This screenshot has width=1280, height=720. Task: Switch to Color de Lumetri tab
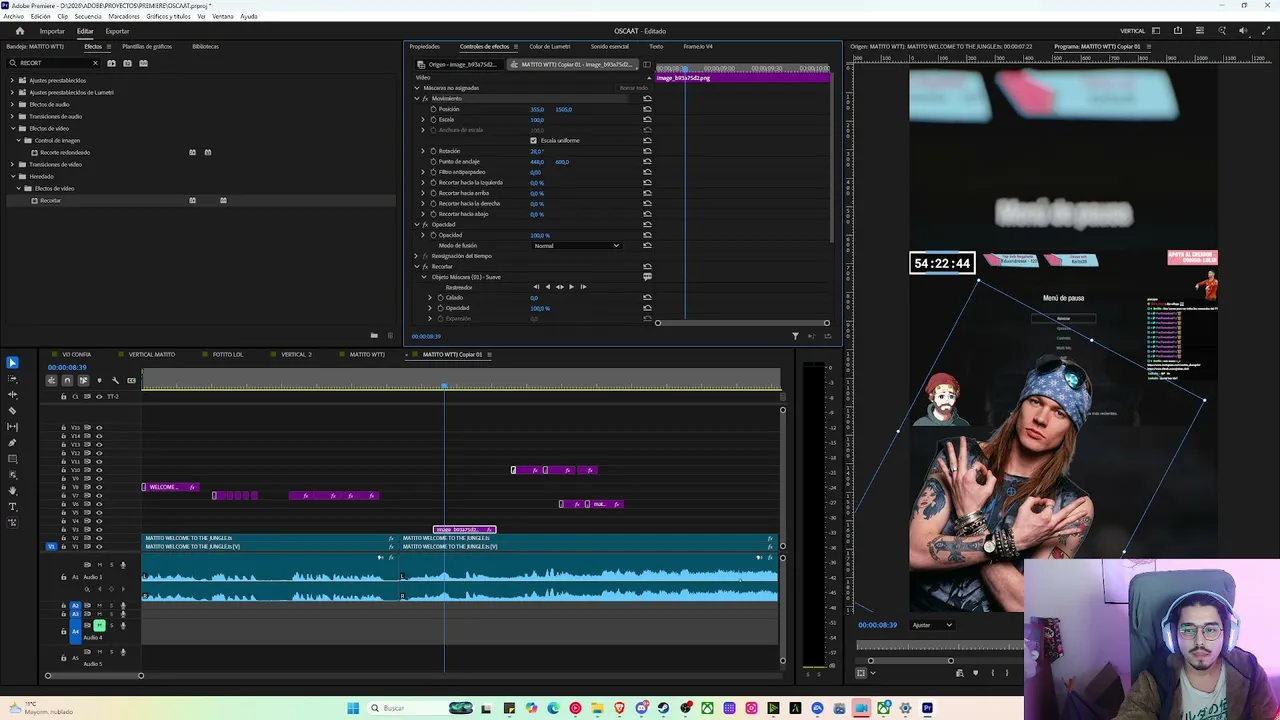point(550,47)
